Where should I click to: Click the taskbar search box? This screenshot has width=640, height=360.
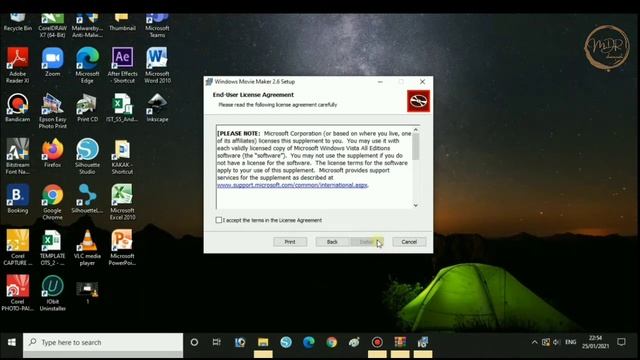point(103,342)
